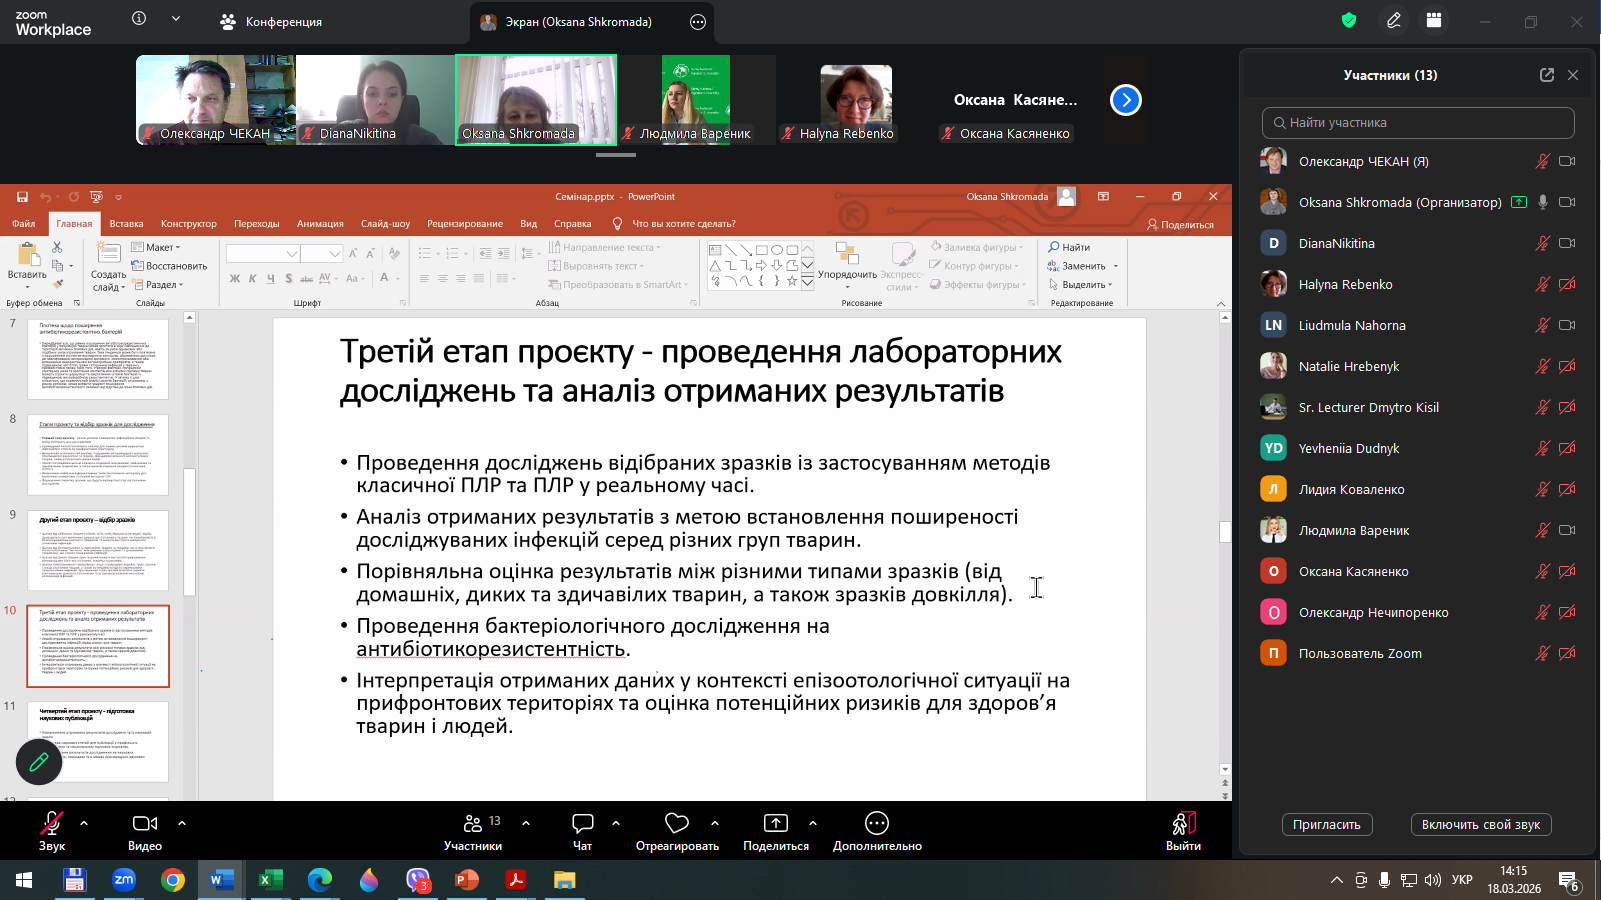This screenshot has height=900, width=1601.
Task: Expand video options arrow beside Video
Action: [x=182, y=823]
